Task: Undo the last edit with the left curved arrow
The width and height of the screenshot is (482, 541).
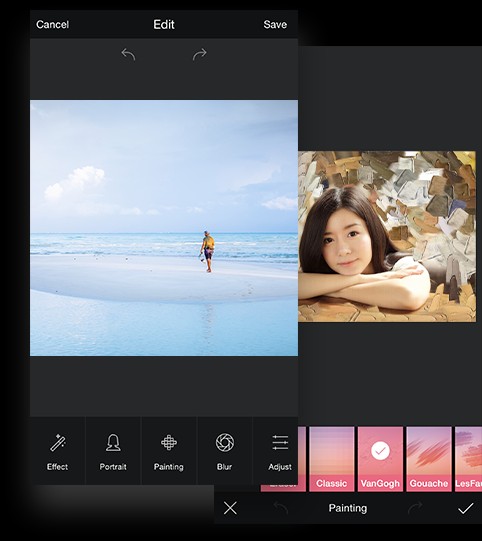Action: pyautogui.click(x=128, y=55)
